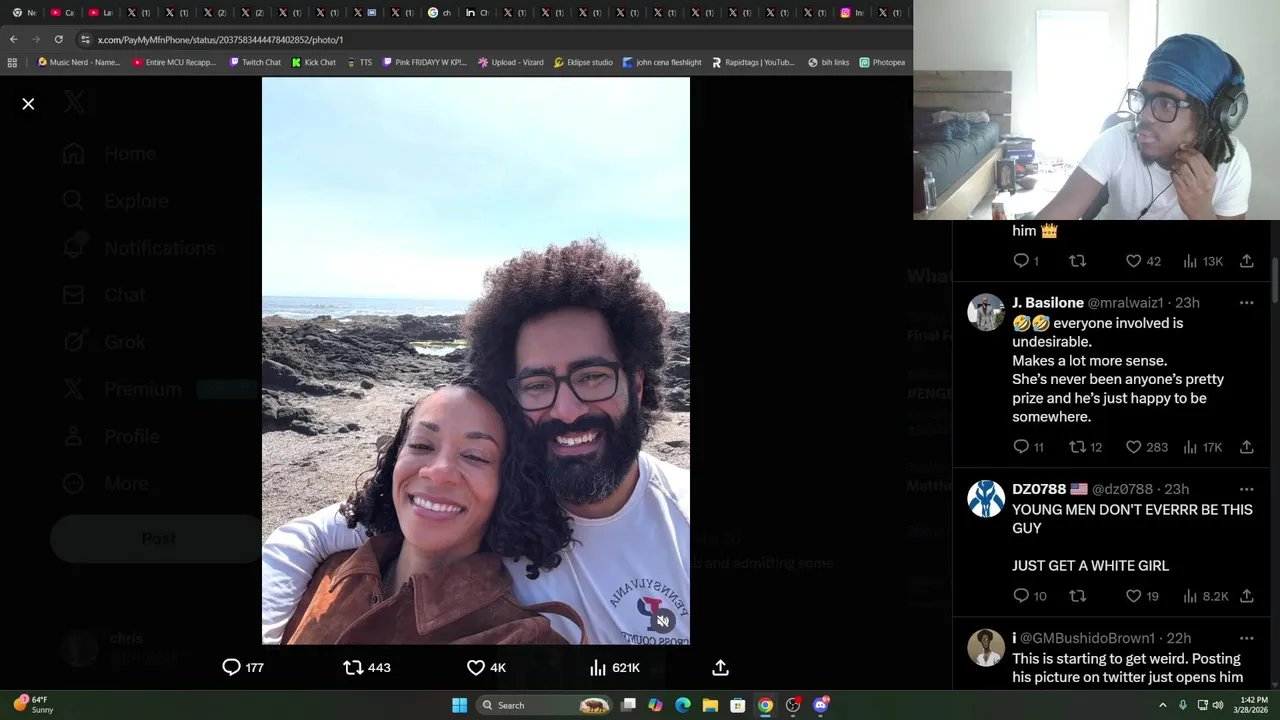1280x720 pixels.
Task: Share J. Basilone's tweet
Action: click(x=1247, y=447)
